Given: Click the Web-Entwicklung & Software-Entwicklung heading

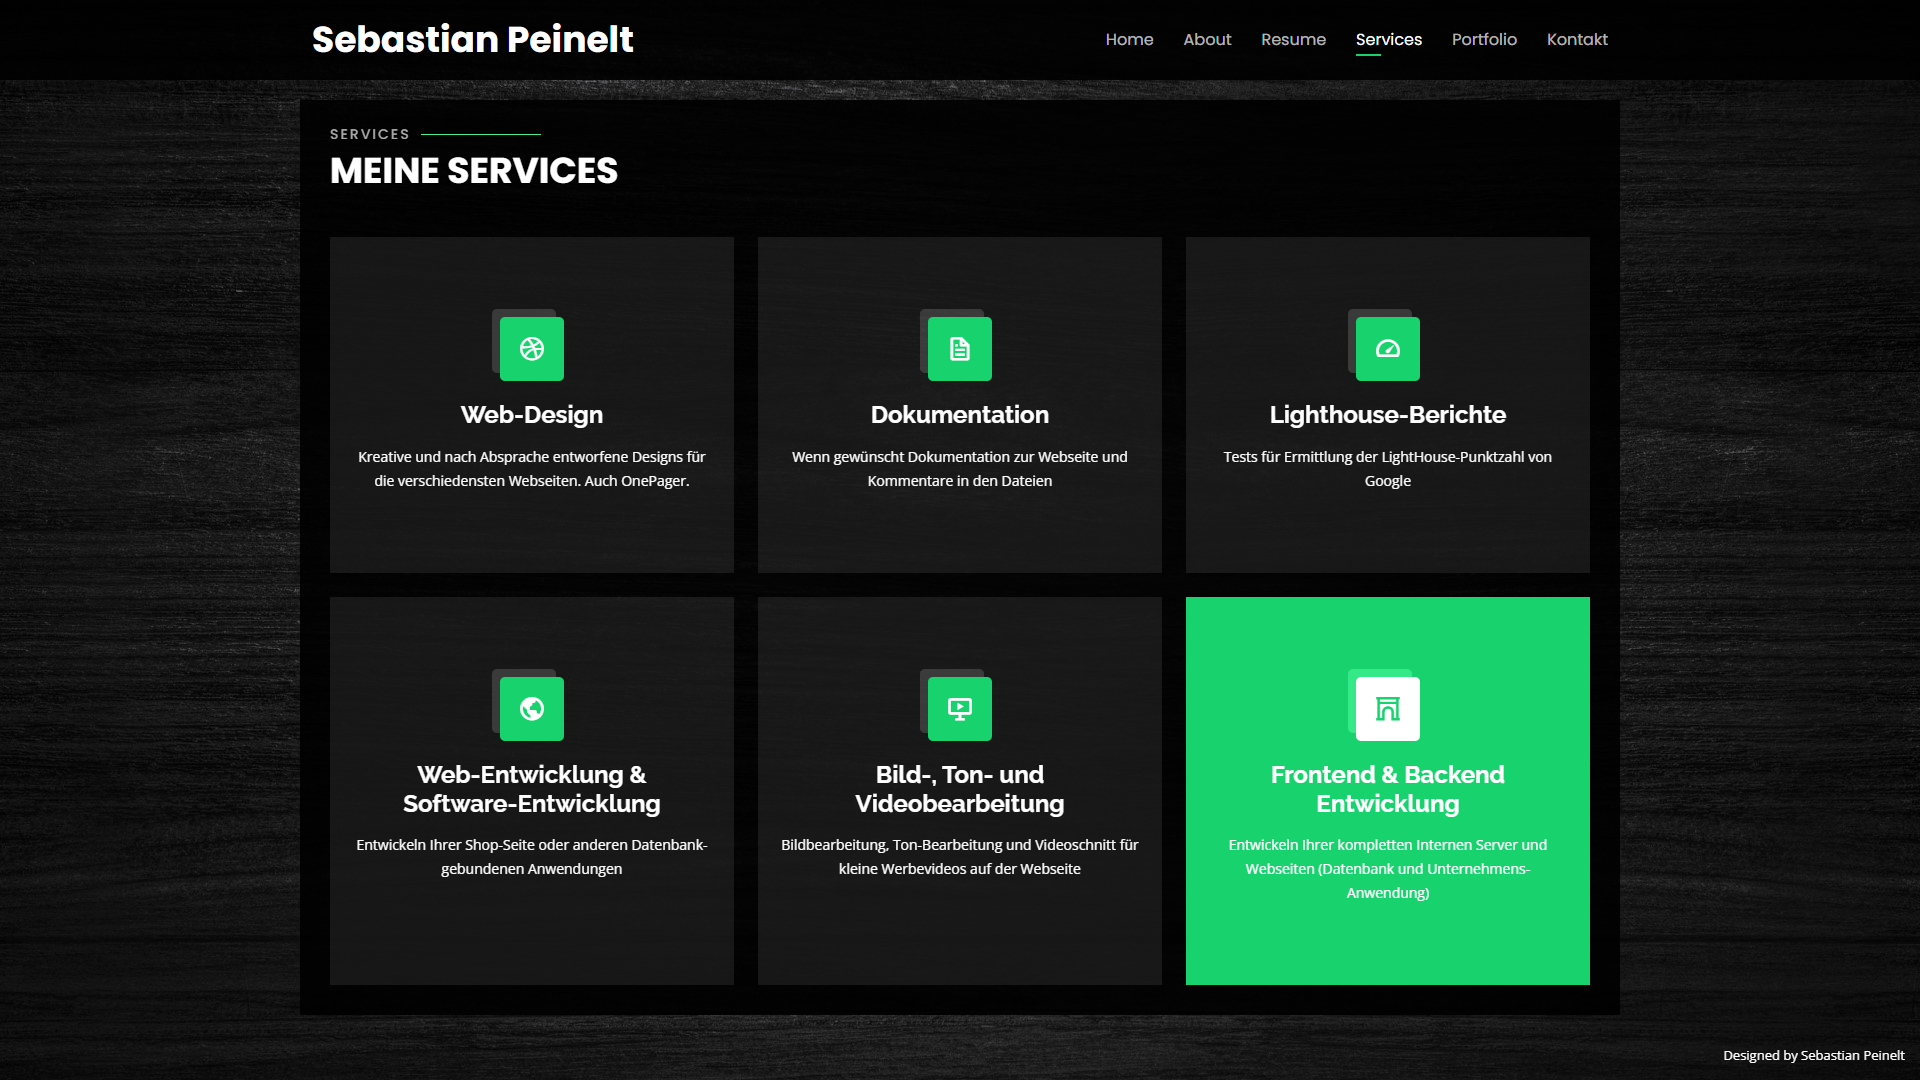Looking at the screenshot, I should tap(532, 789).
